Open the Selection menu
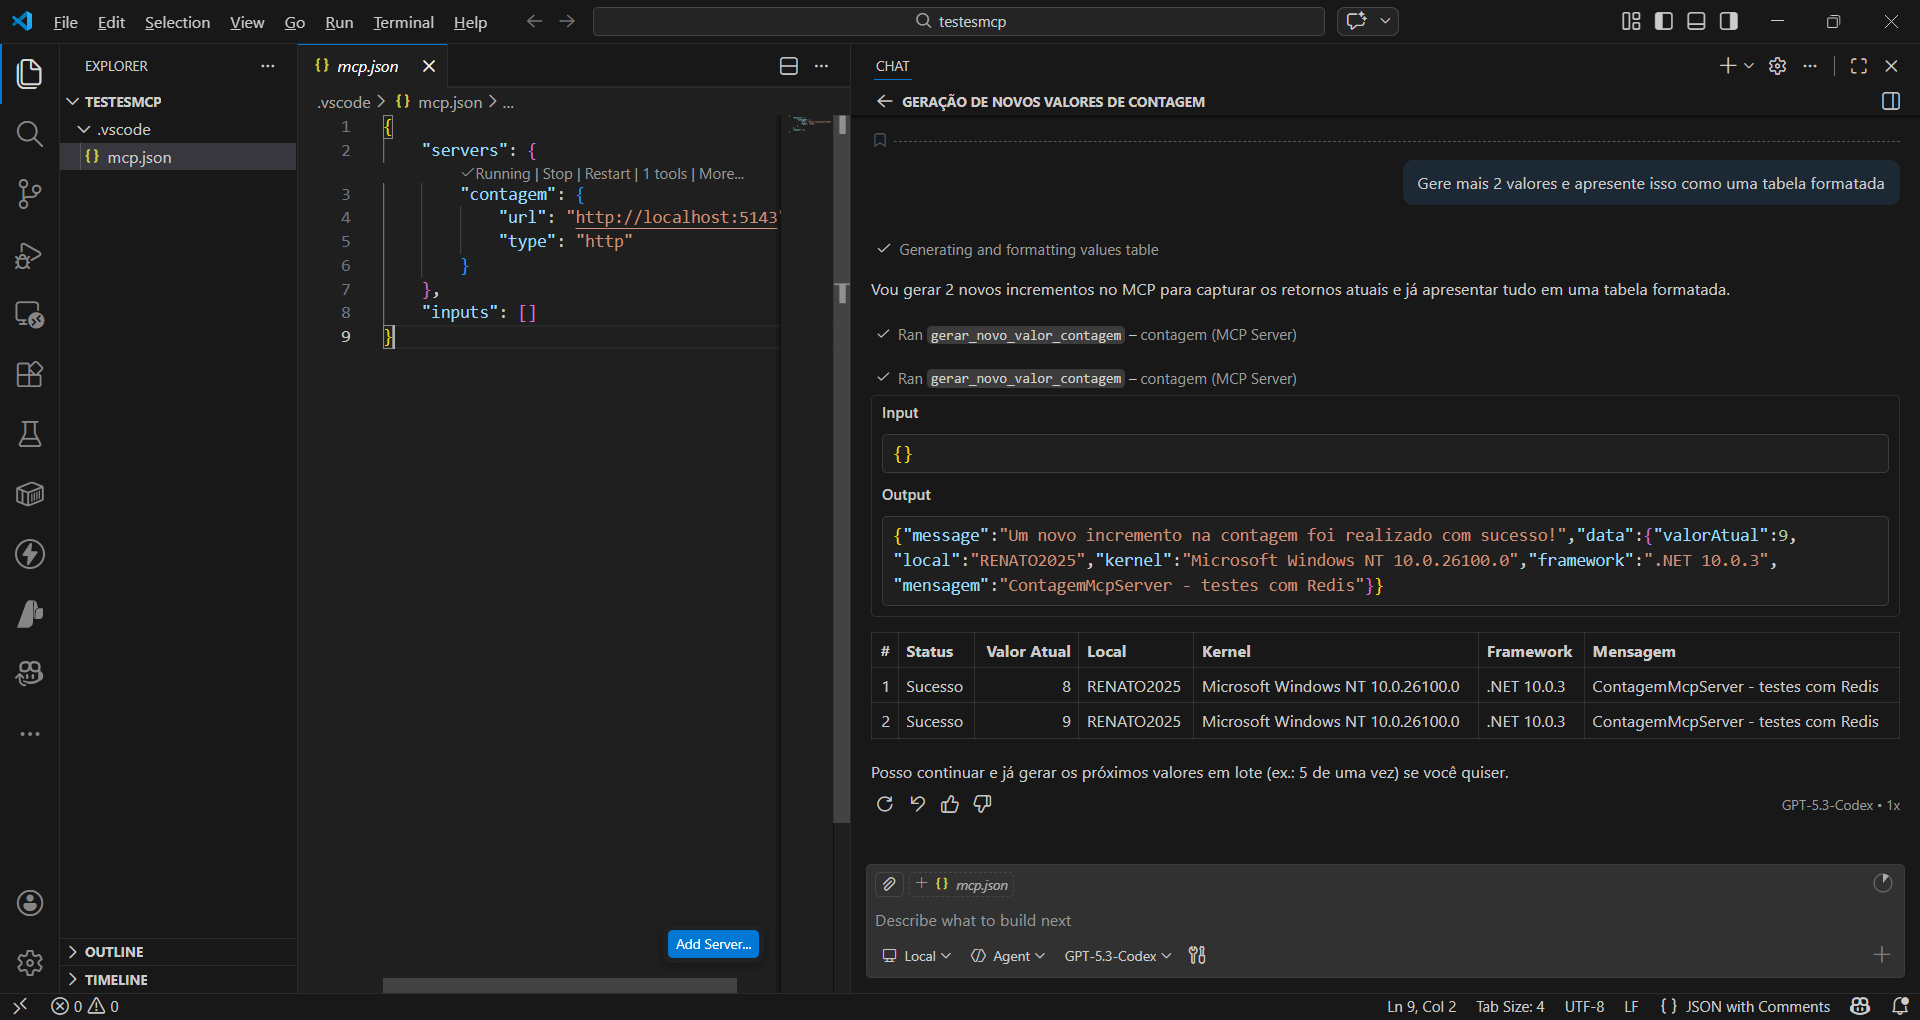 (177, 22)
